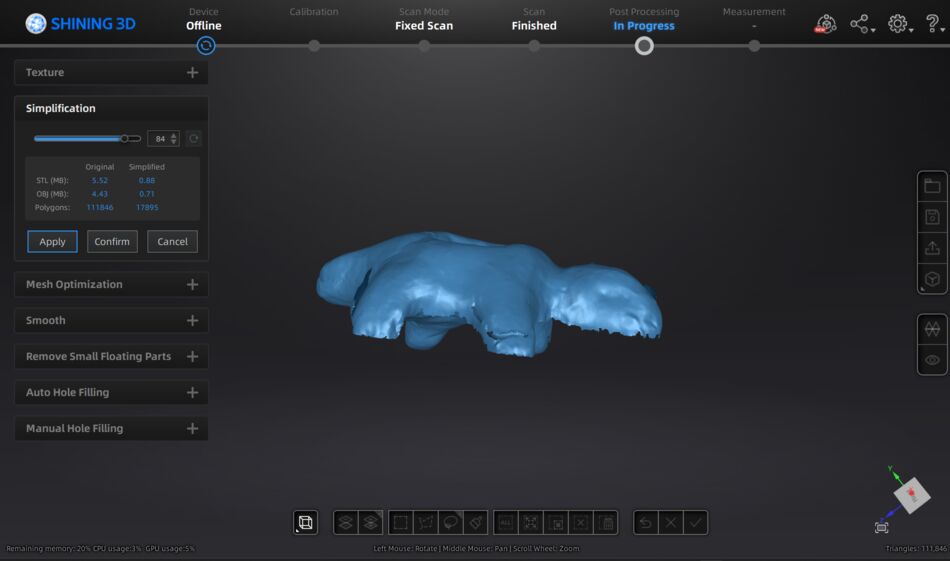Click the blue 3D scanned mesh model
Image resolution: width=950 pixels, height=561 pixels.
click(x=489, y=293)
